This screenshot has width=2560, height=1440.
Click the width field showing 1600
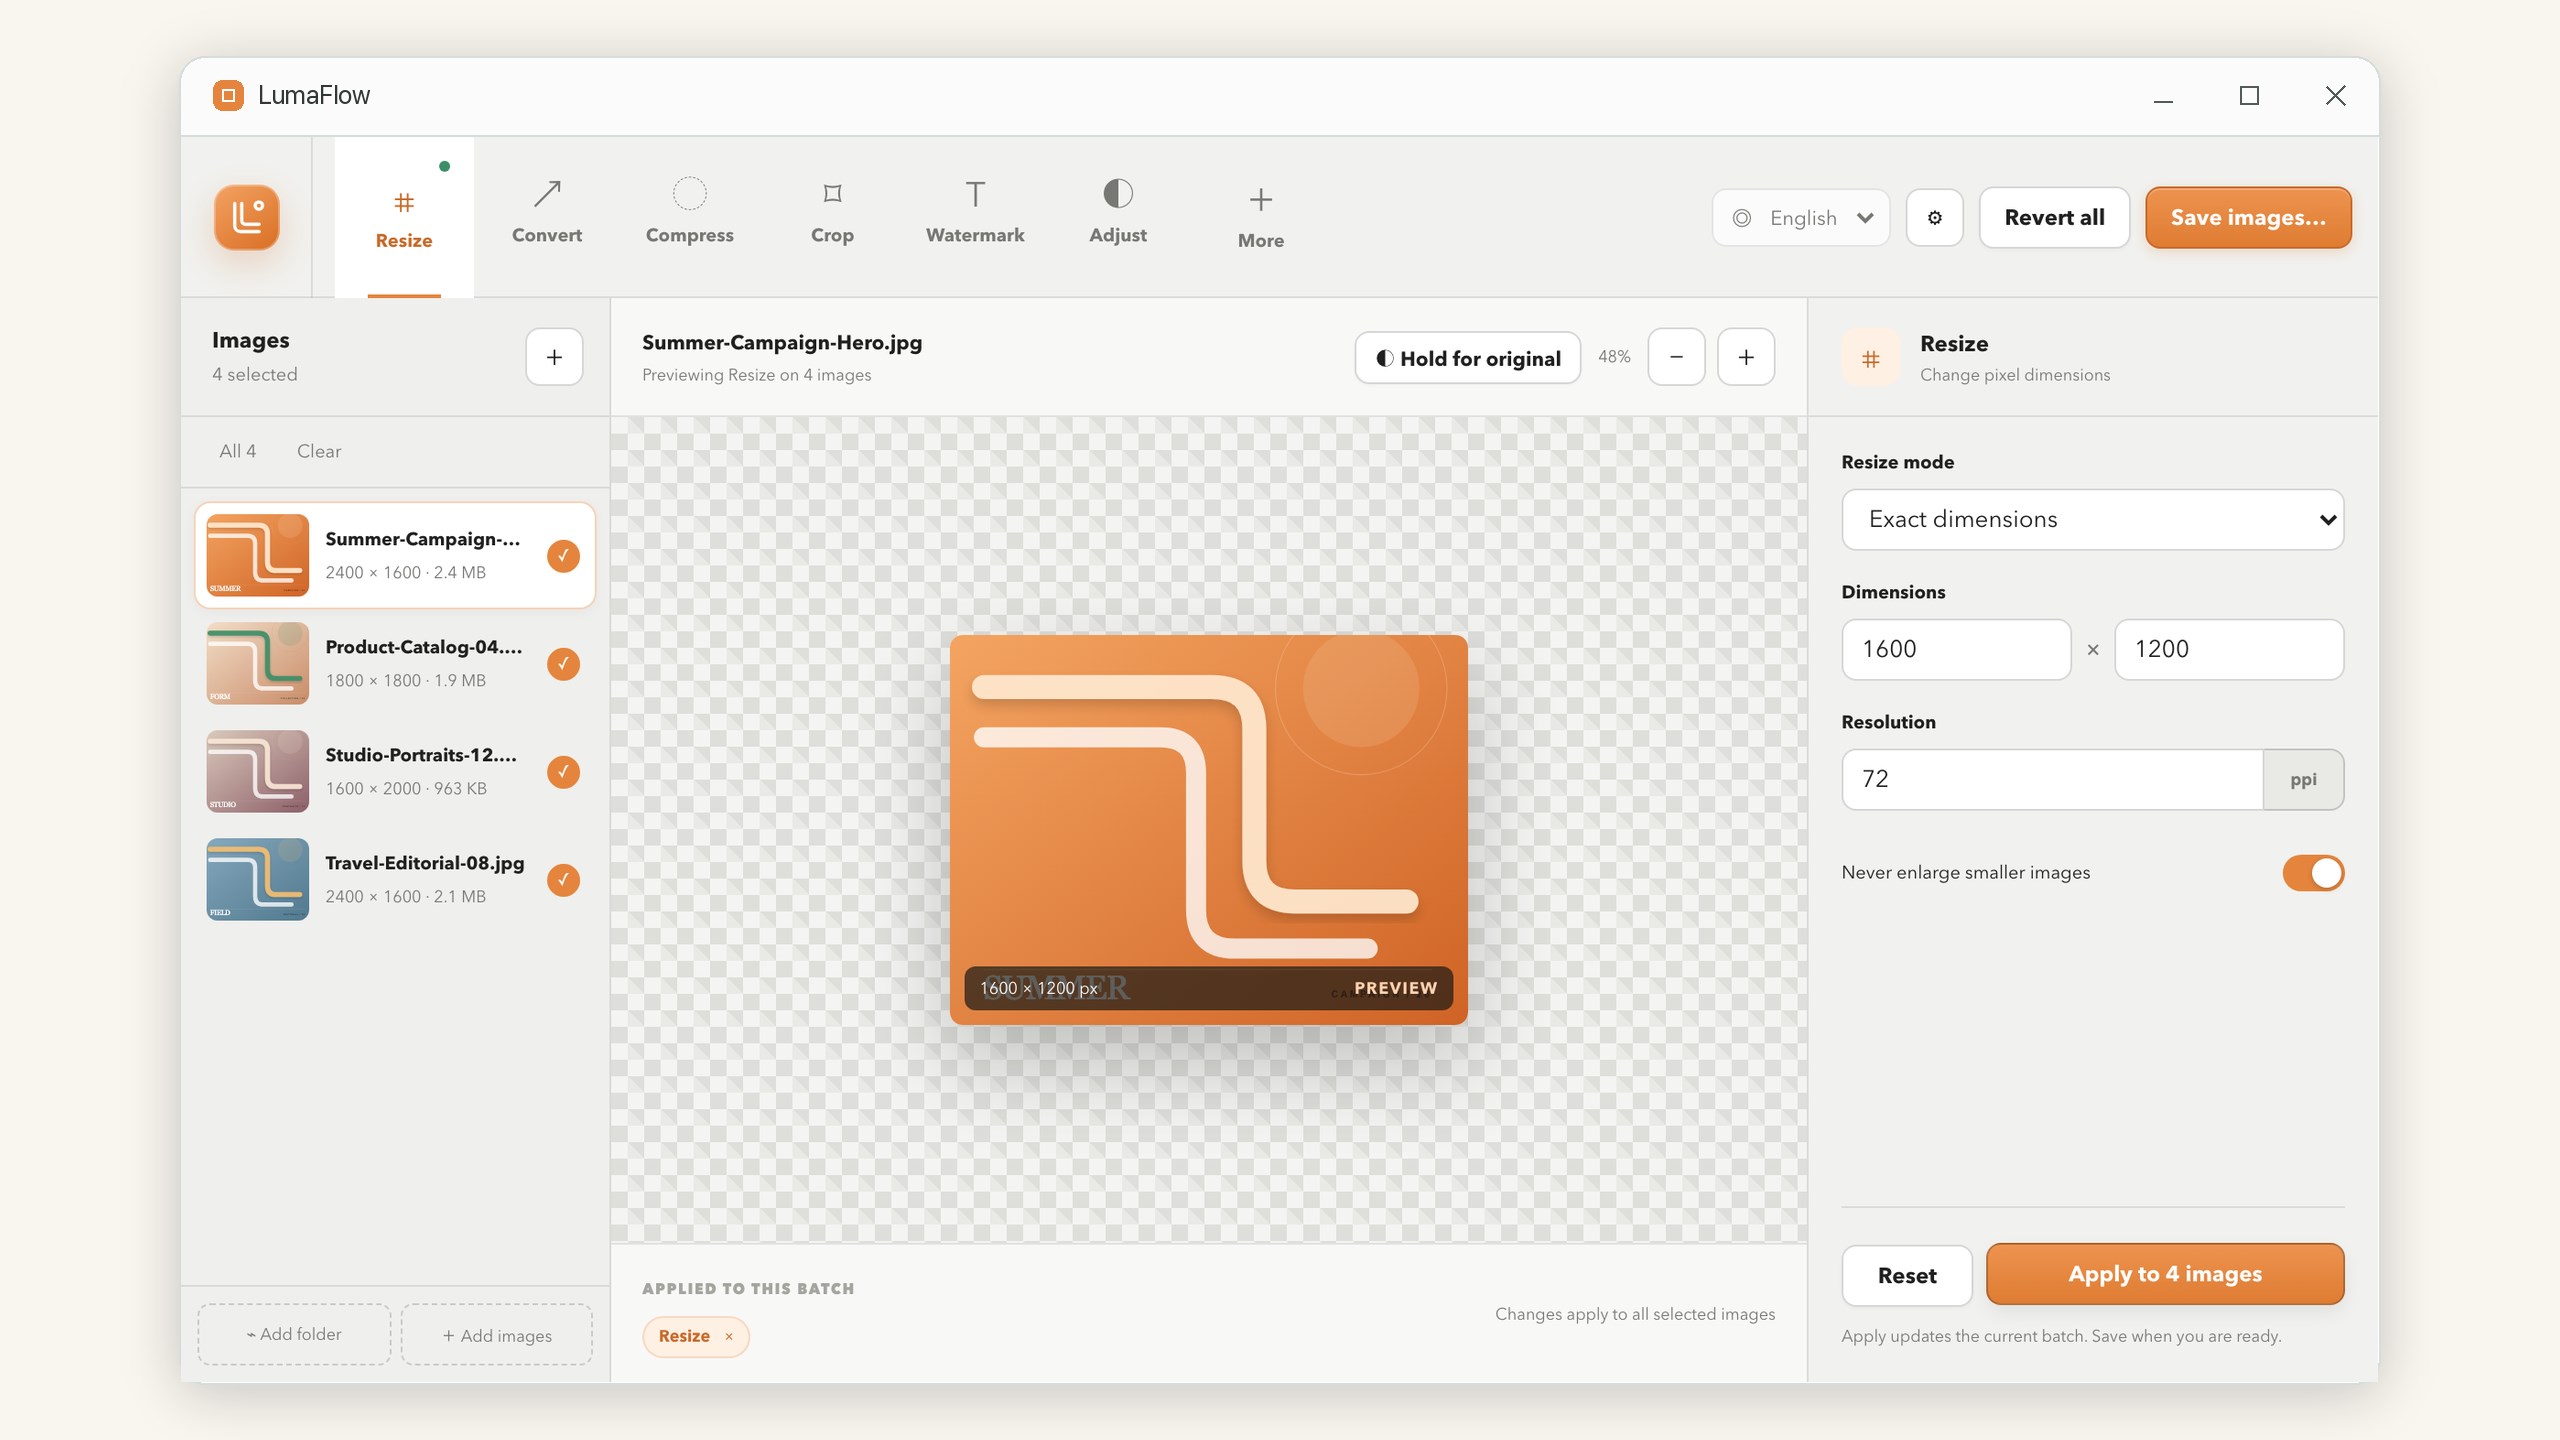coord(1956,649)
